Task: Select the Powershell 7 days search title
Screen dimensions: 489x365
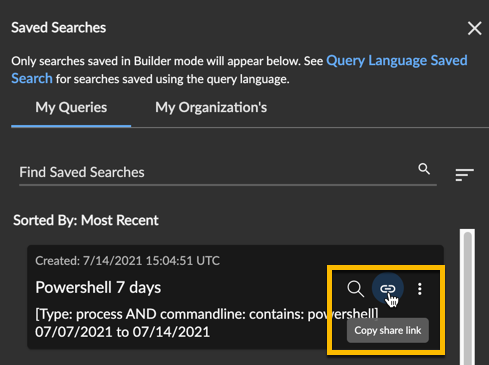Action: click(x=98, y=287)
